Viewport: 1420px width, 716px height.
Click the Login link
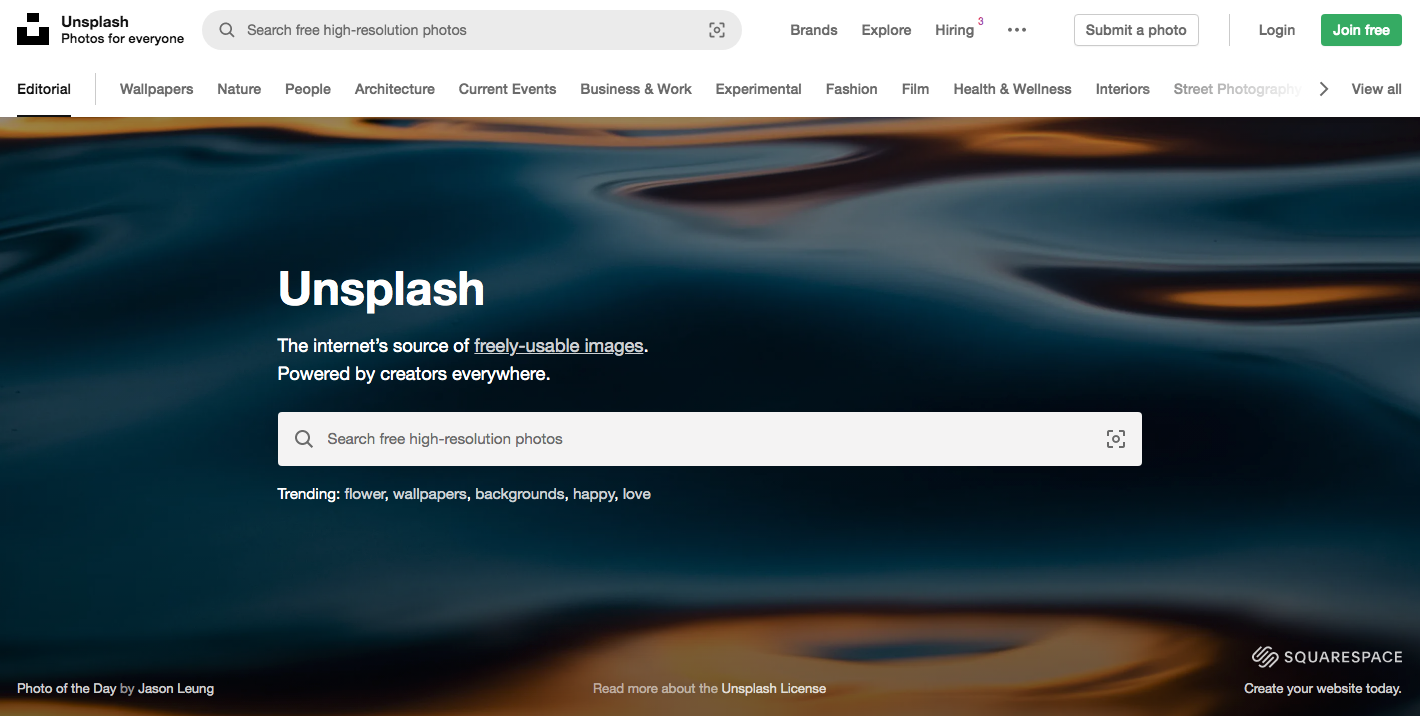(1277, 30)
